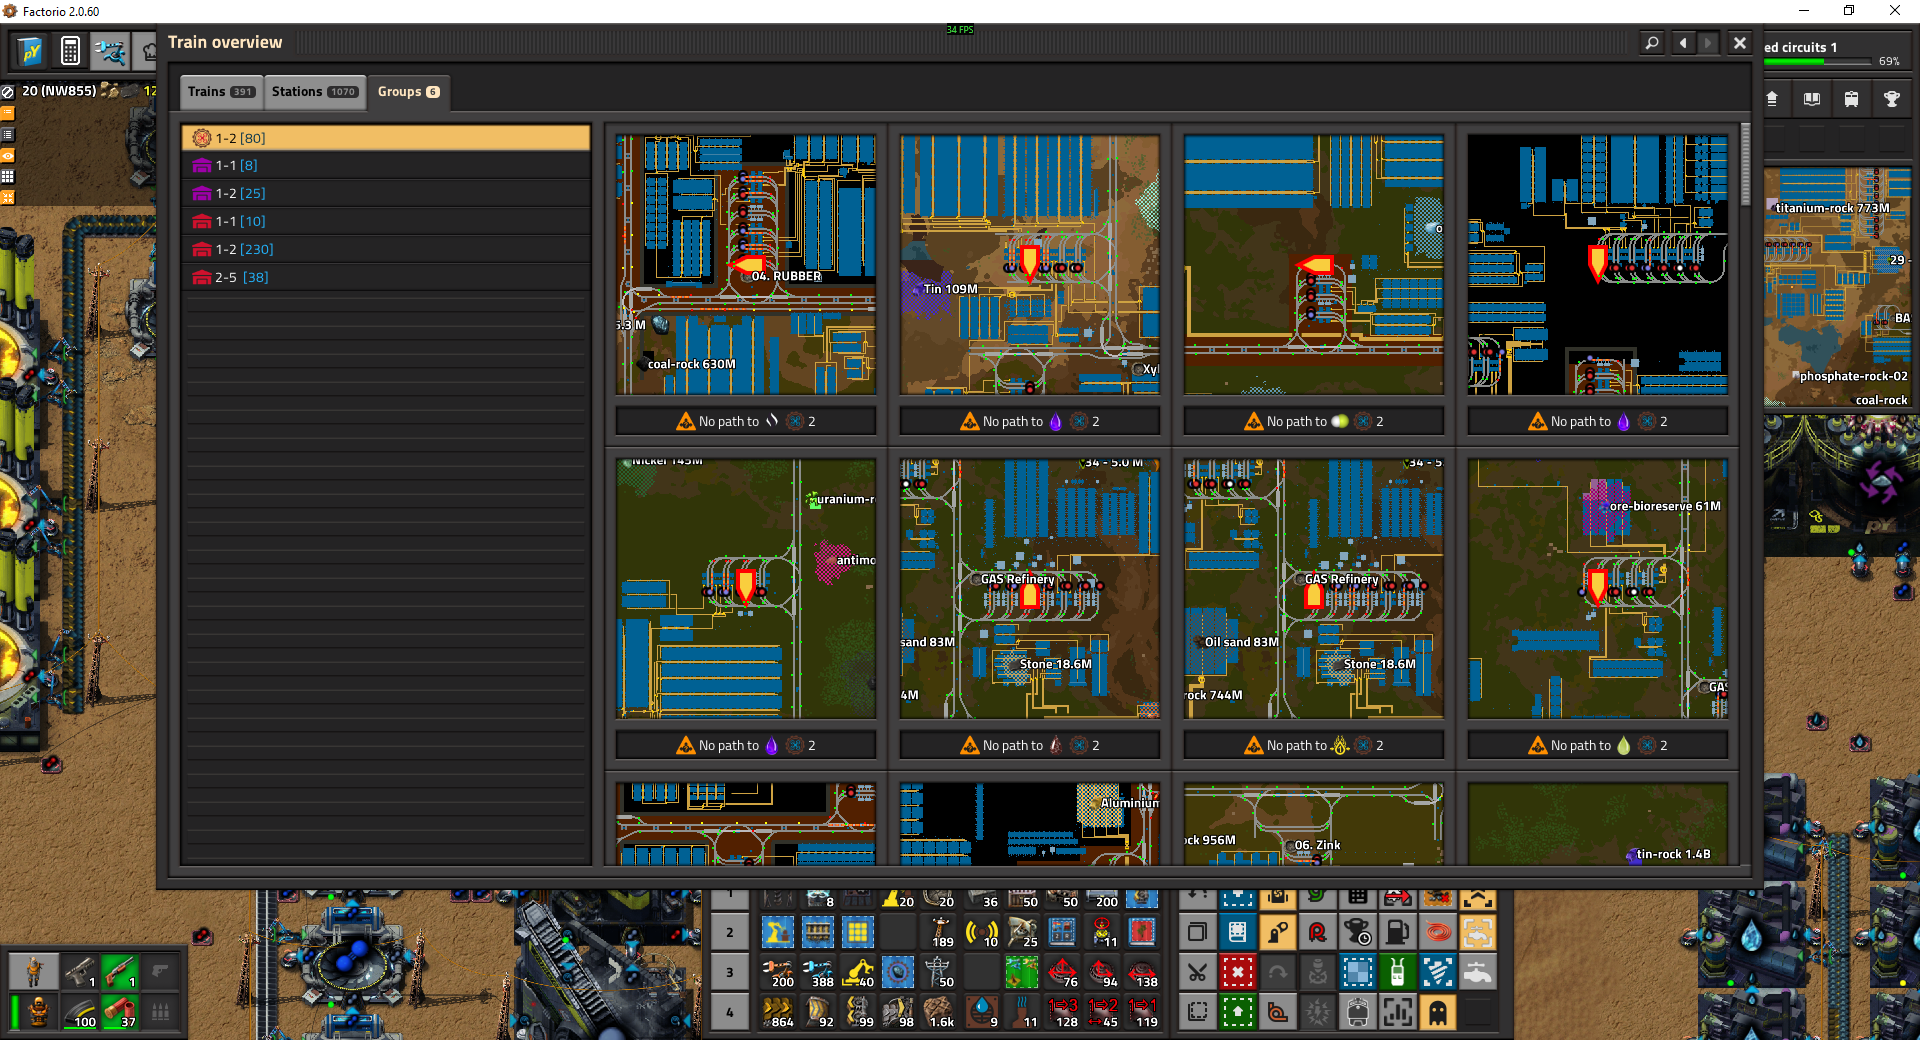The width and height of the screenshot is (1920, 1040).
Task: Pick the belt stack showing 864
Action: click(x=778, y=1012)
